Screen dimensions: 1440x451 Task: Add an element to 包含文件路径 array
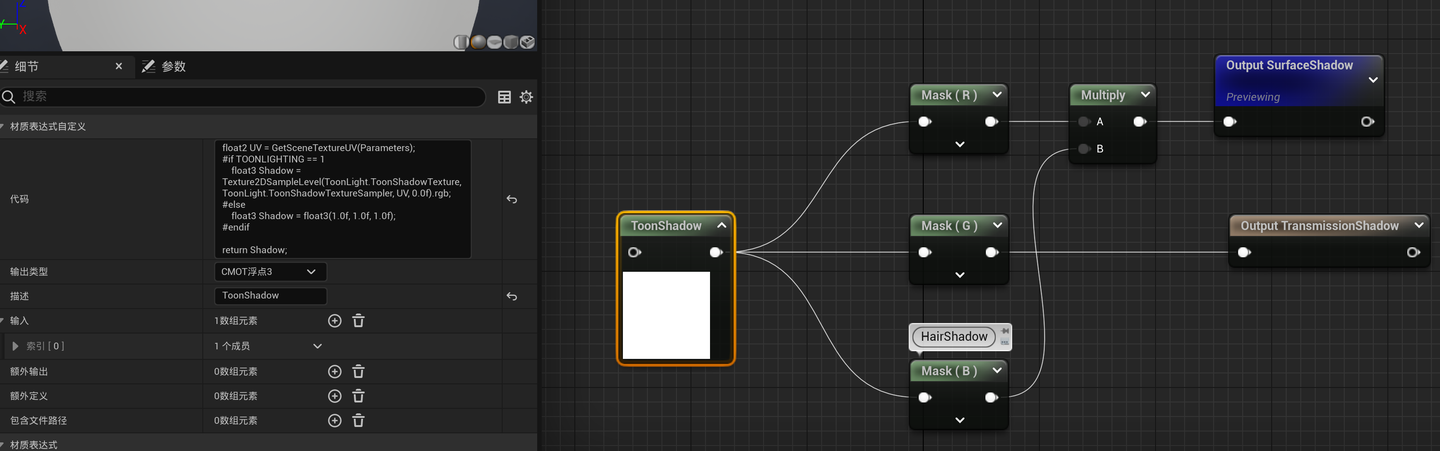(335, 421)
